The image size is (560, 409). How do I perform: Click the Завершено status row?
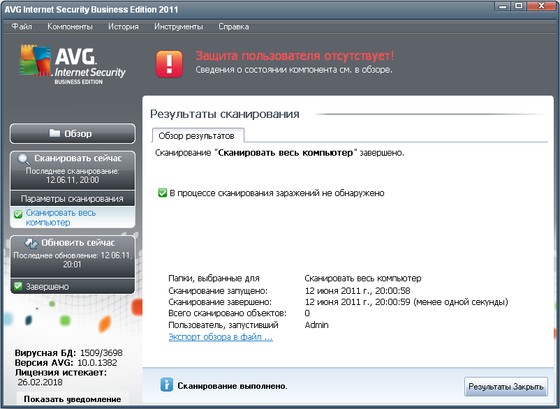pyautogui.click(x=73, y=286)
